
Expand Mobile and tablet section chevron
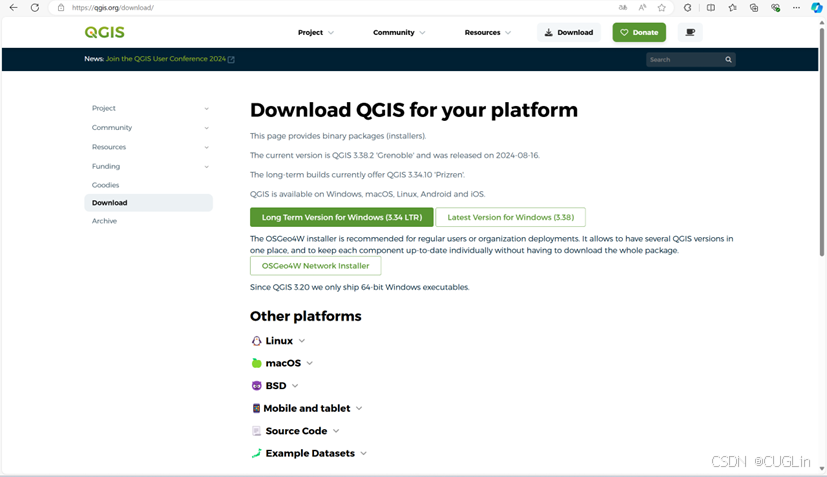[x=359, y=408]
